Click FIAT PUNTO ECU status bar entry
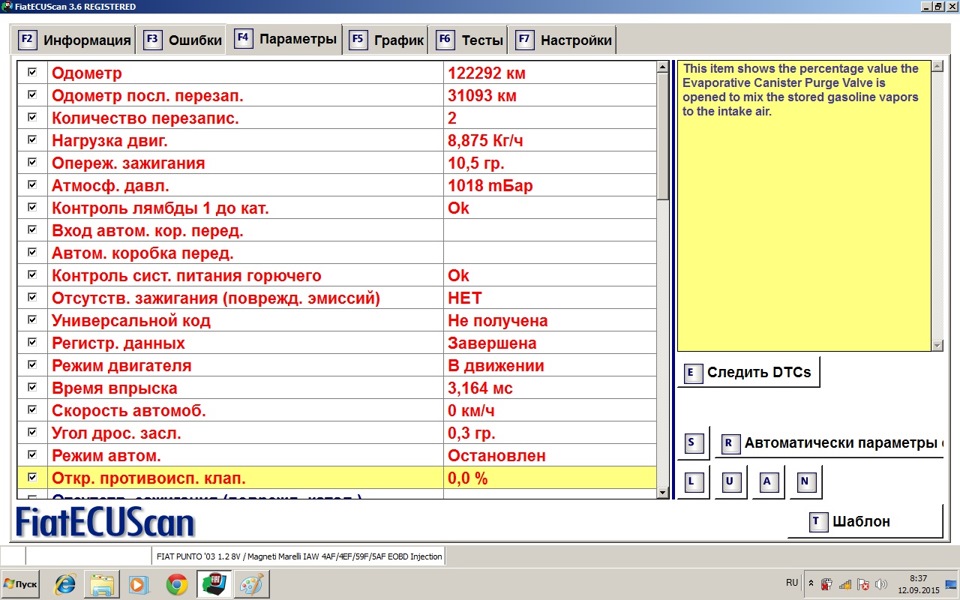 pyautogui.click(x=299, y=557)
